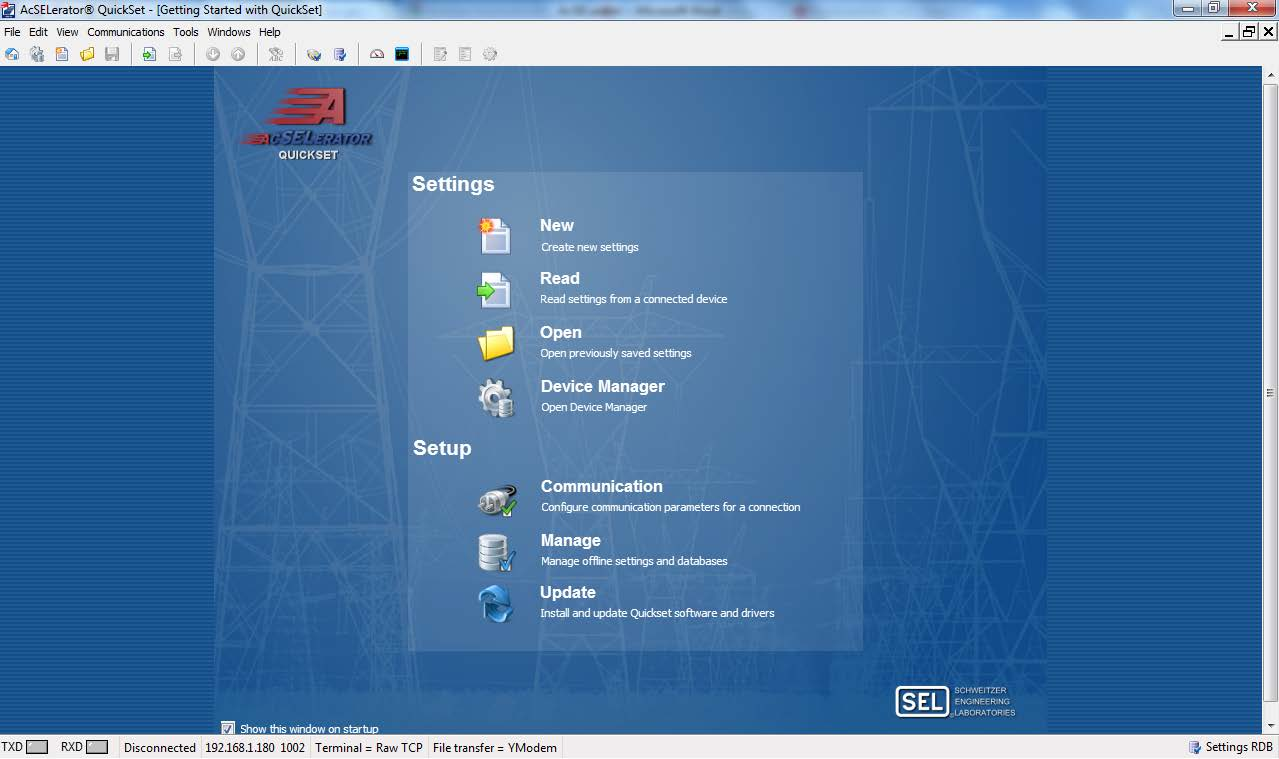Click the Save floppy disk toolbar icon
1279x759 pixels.
click(112, 54)
